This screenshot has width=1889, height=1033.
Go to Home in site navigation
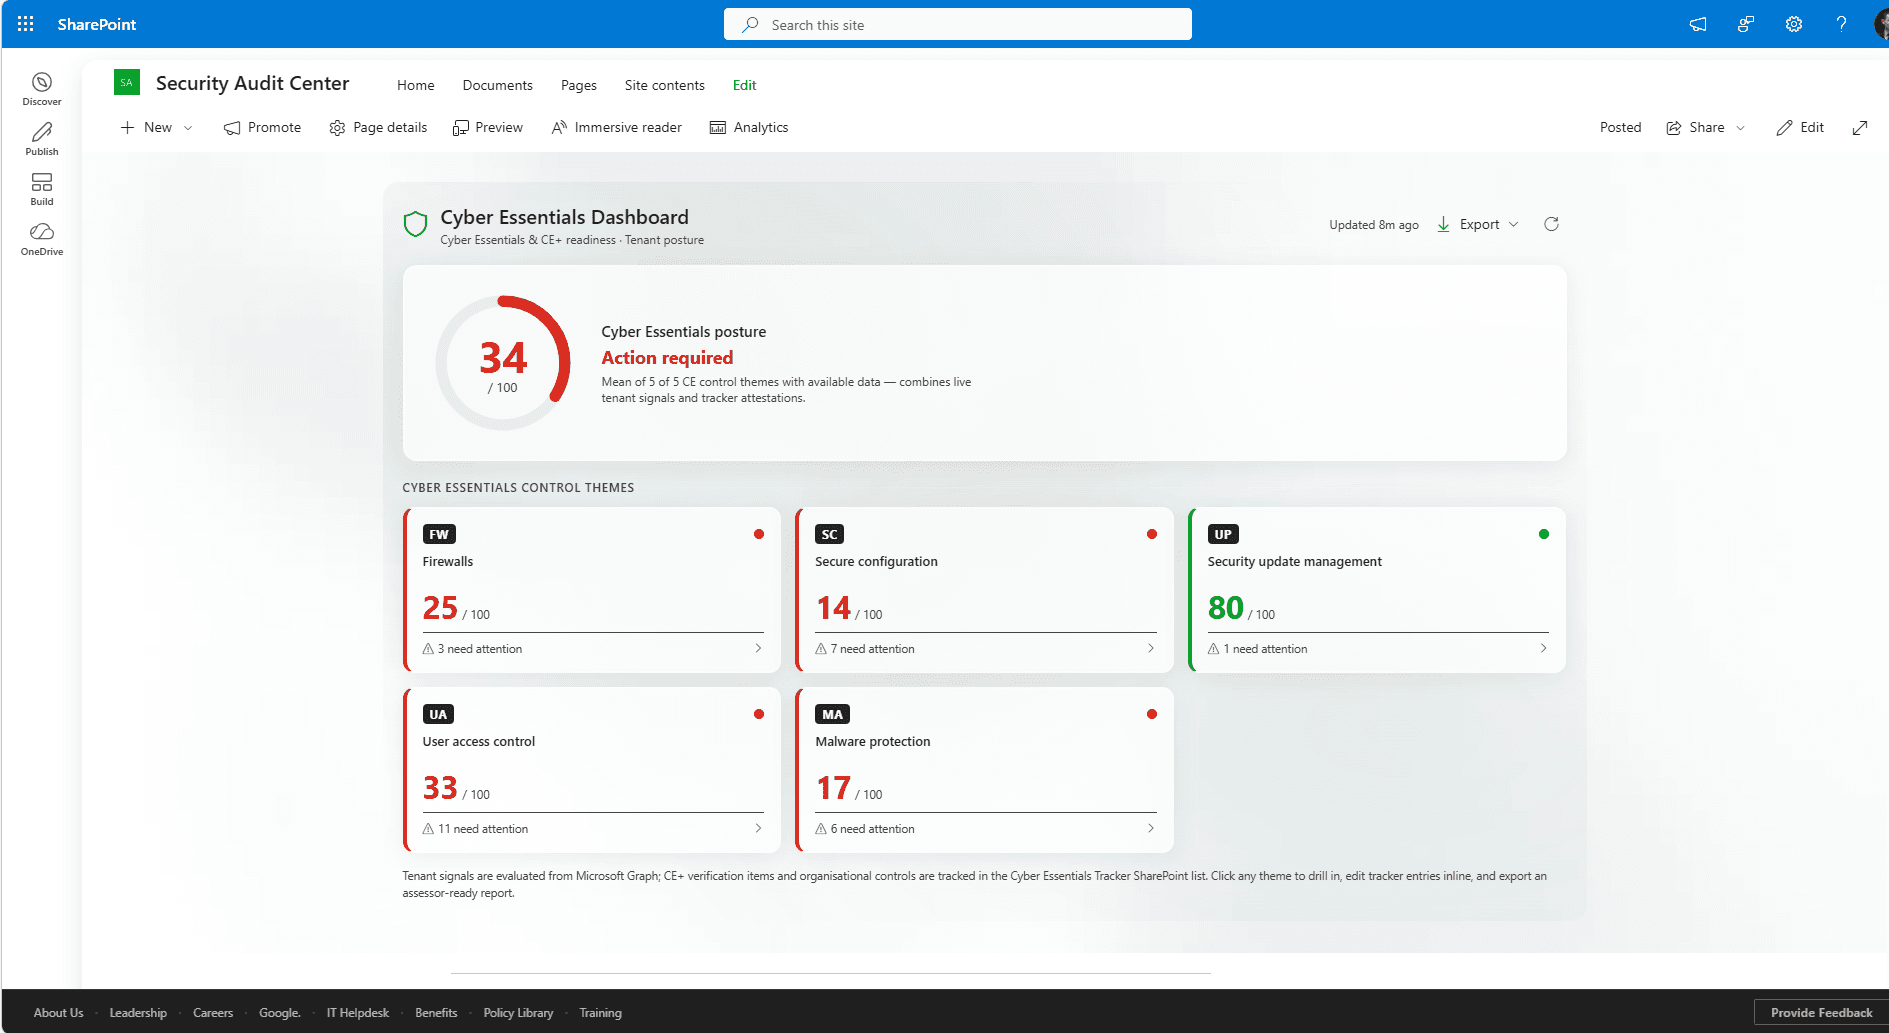coord(415,85)
